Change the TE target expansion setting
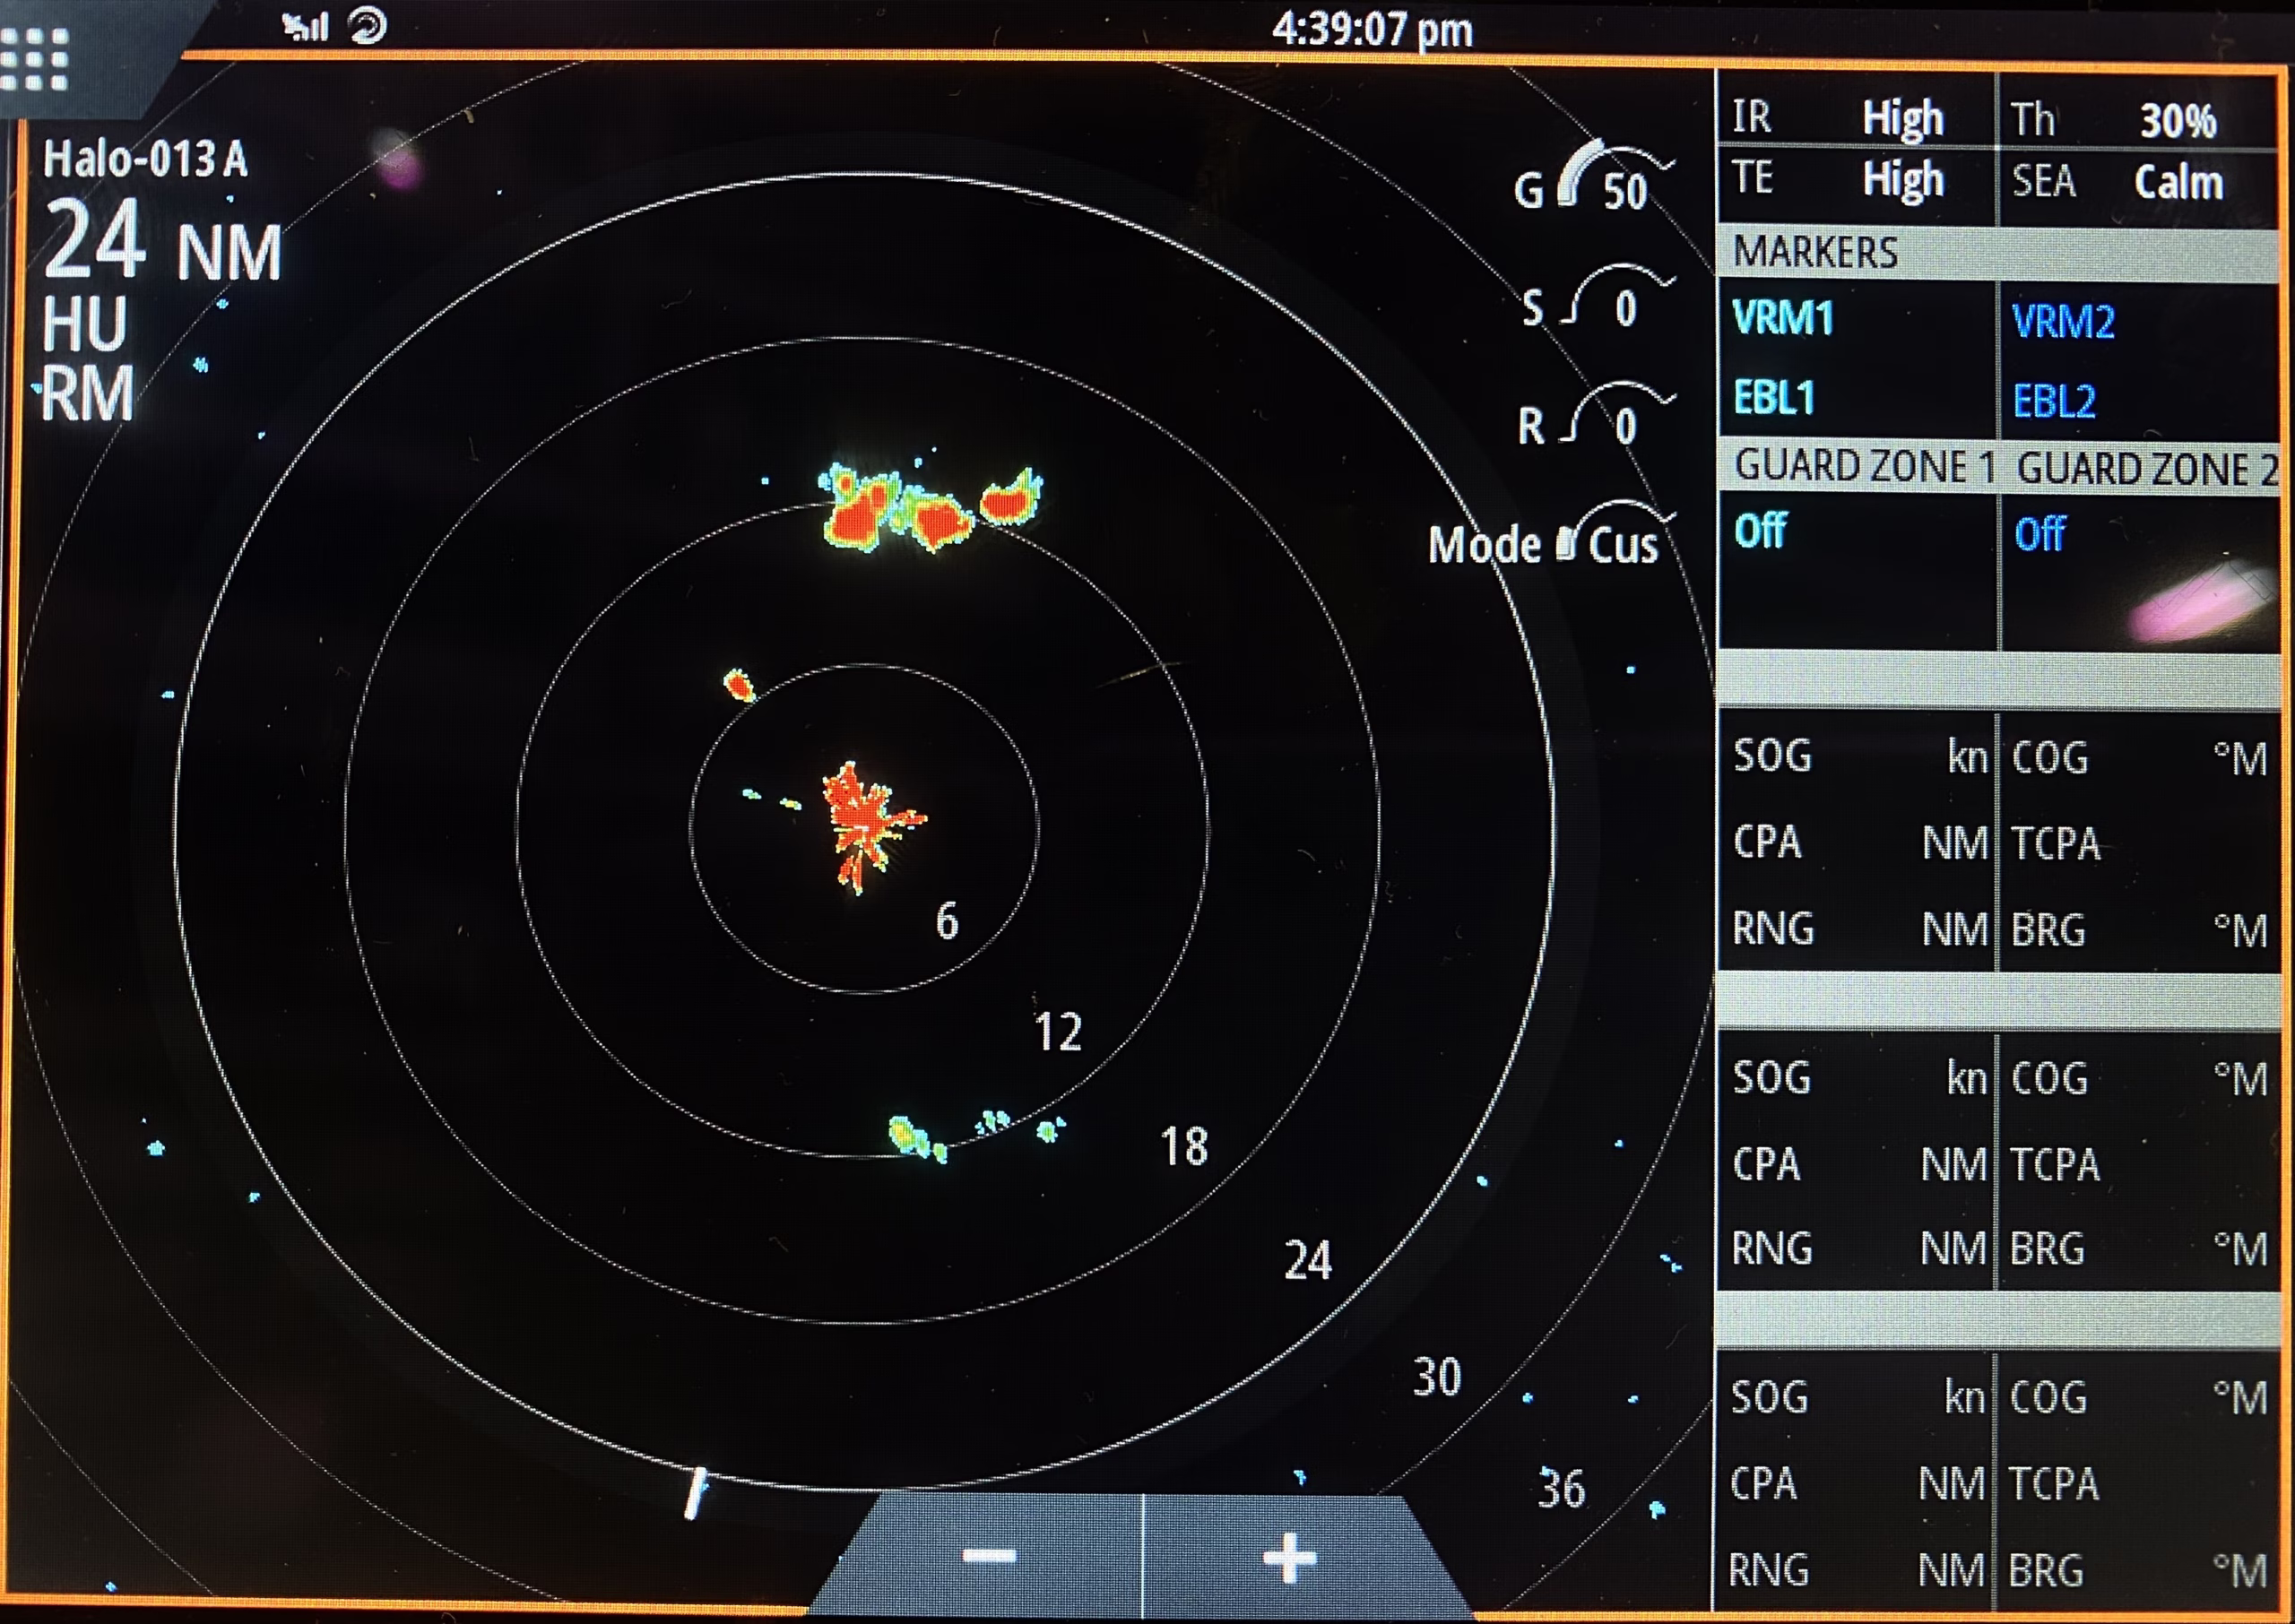2295x1624 pixels. [x=1856, y=181]
